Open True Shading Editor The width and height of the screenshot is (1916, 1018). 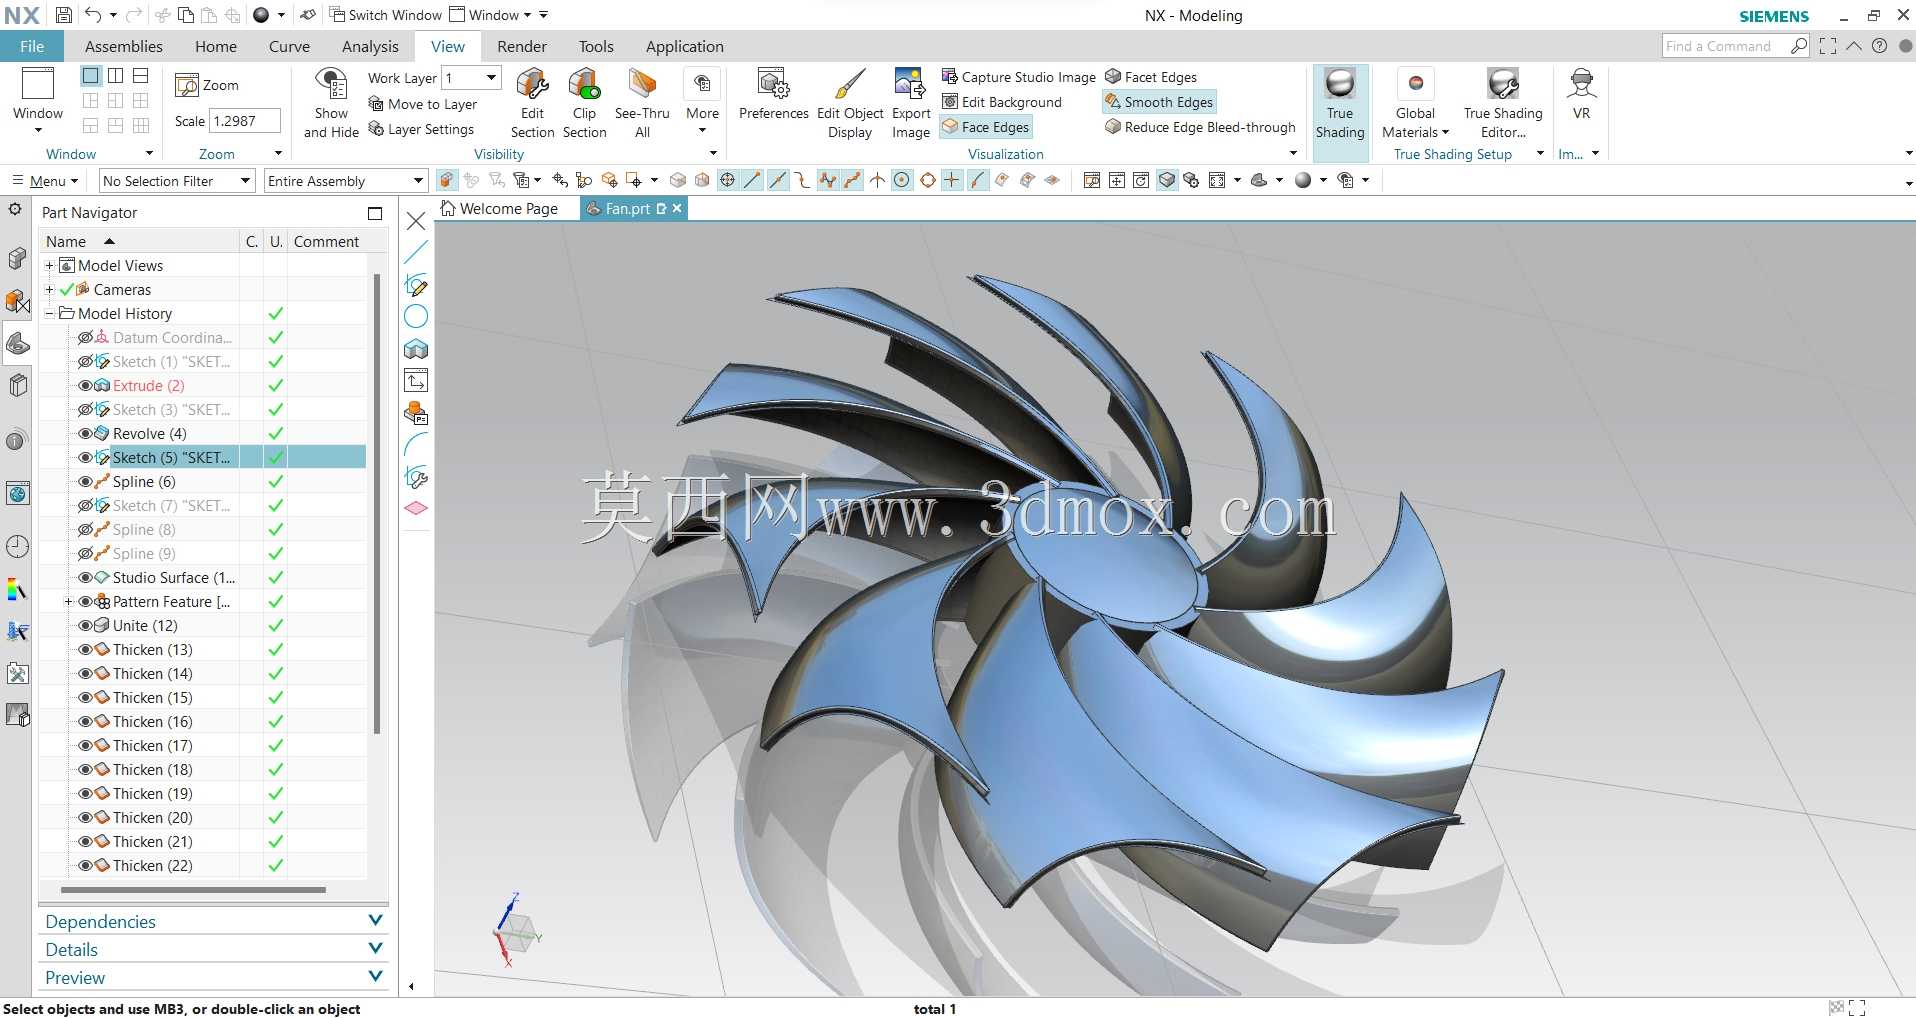click(x=1503, y=104)
